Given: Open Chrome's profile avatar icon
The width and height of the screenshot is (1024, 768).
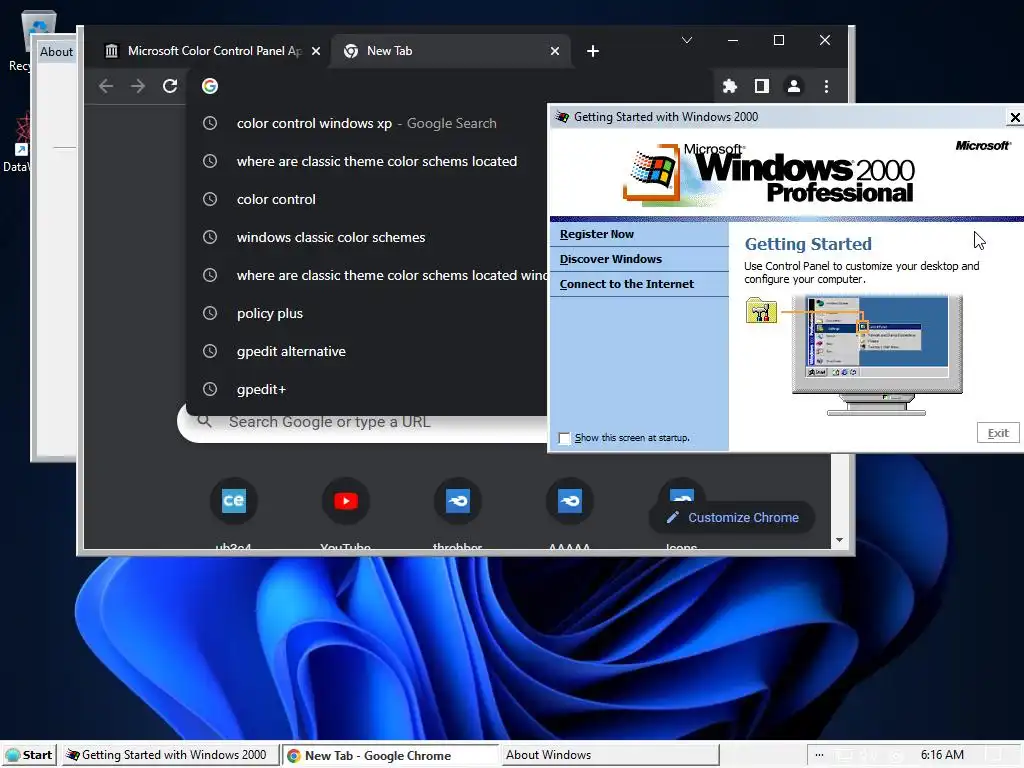Looking at the screenshot, I should pos(793,86).
